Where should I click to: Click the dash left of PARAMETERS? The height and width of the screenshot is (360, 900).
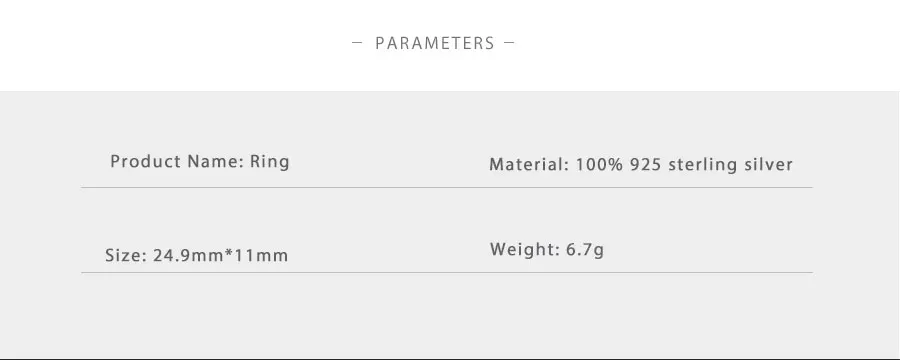[357, 42]
